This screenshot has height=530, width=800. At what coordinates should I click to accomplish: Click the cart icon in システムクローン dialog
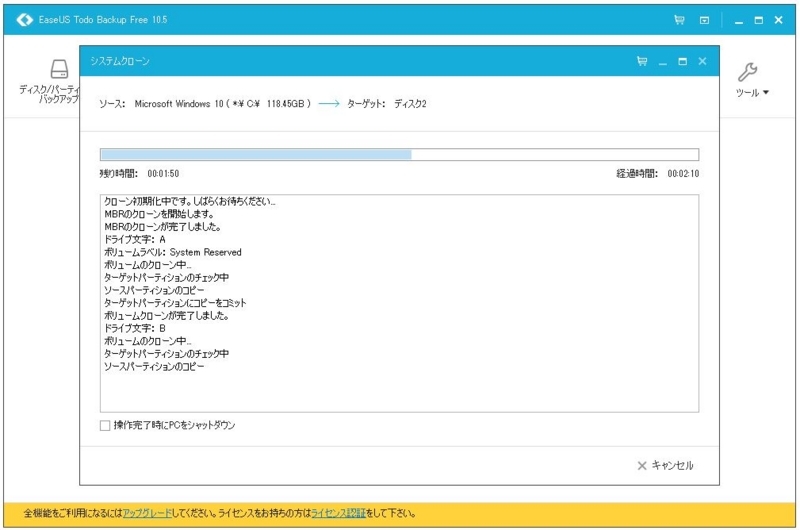(x=642, y=61)
